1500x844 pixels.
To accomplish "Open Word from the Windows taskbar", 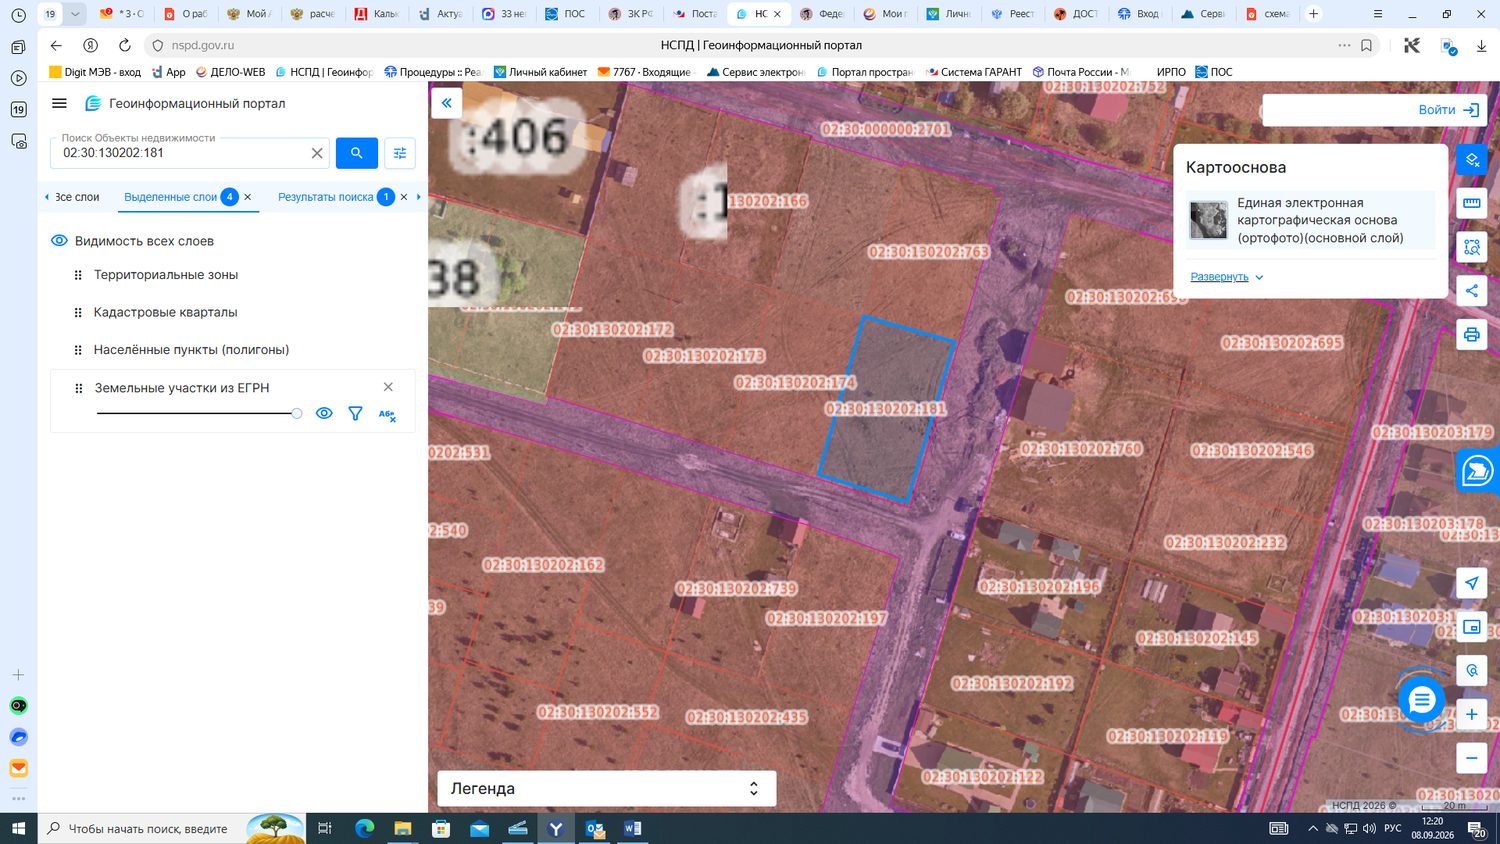I will pyautogui.click(x=633, y=828).
